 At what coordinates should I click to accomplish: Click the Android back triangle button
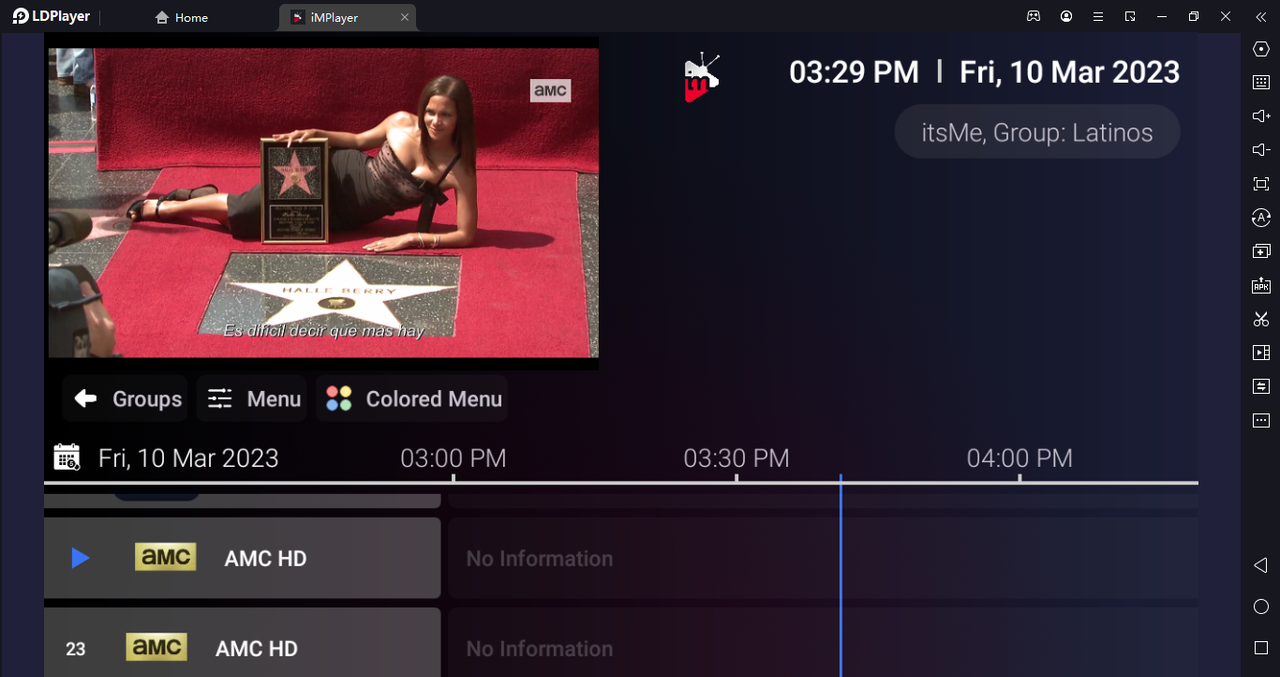click(1261, 565)
